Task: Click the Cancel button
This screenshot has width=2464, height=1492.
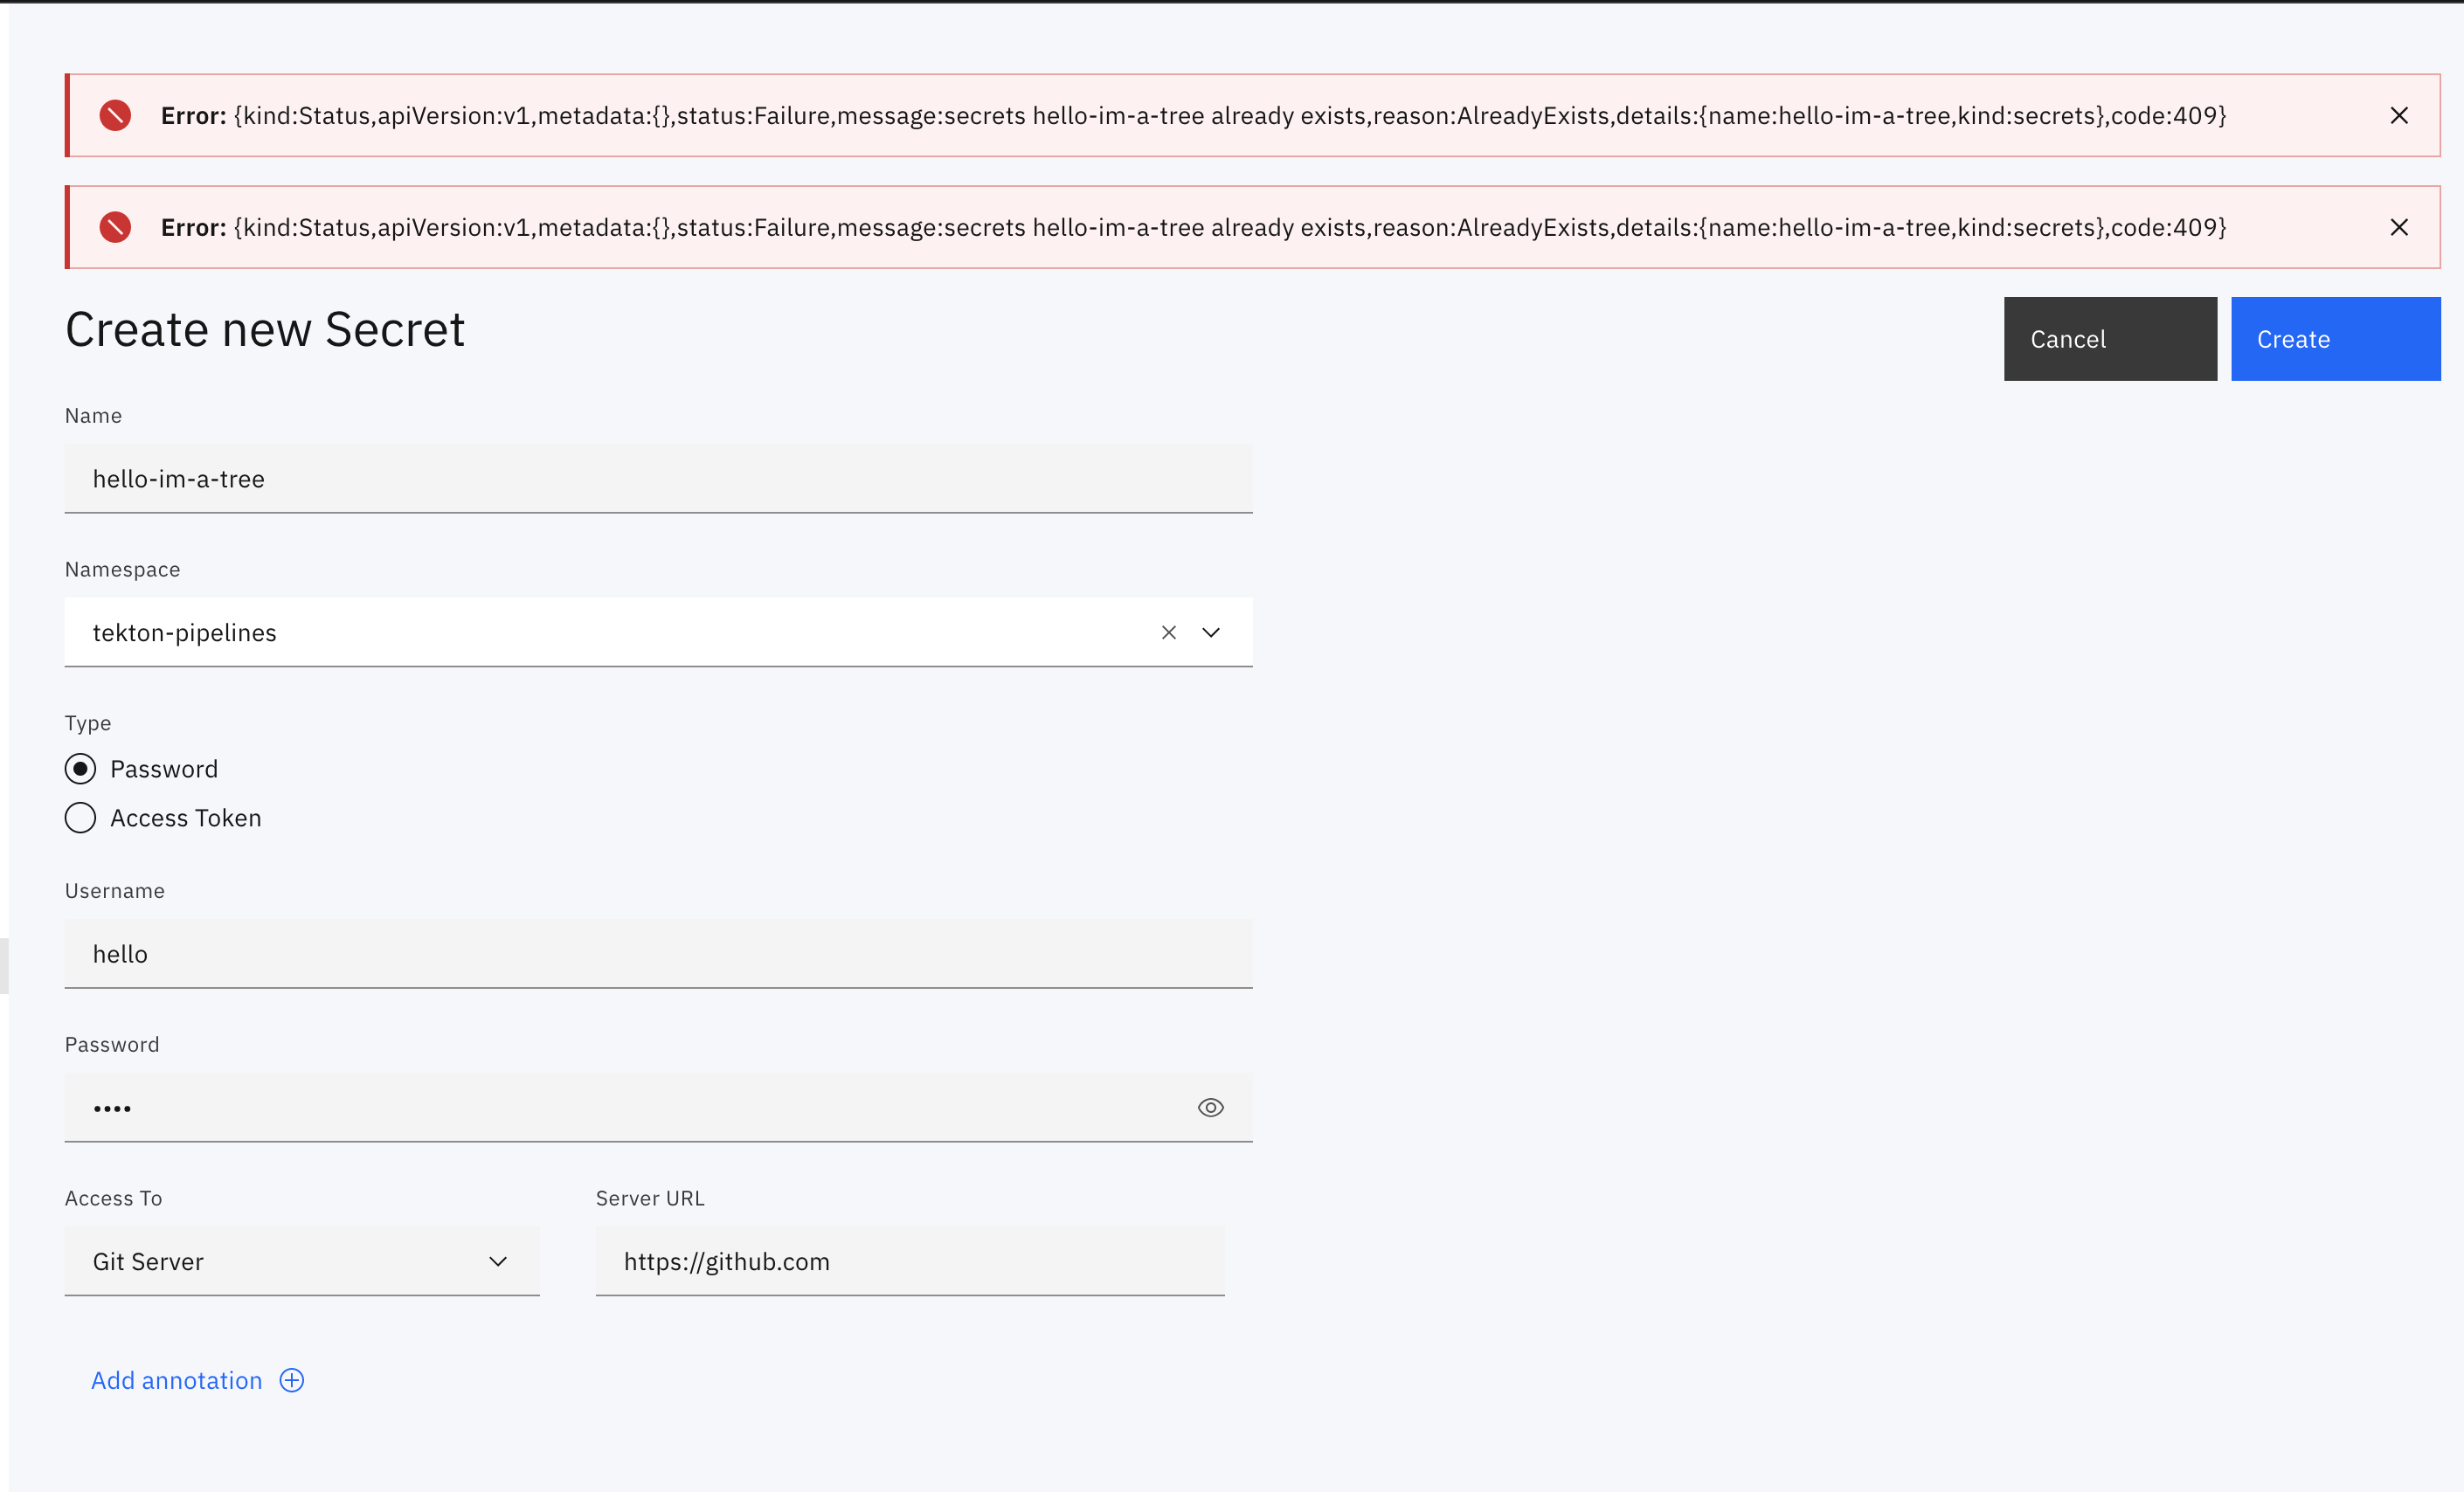Action: (x=2109, y=338)
